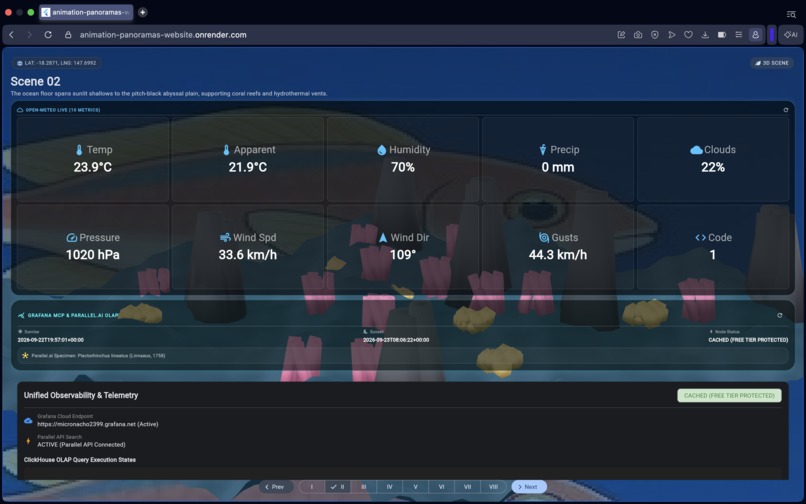Open the easy setup sliders icon

pyautogui.click(x=739, y=35)
